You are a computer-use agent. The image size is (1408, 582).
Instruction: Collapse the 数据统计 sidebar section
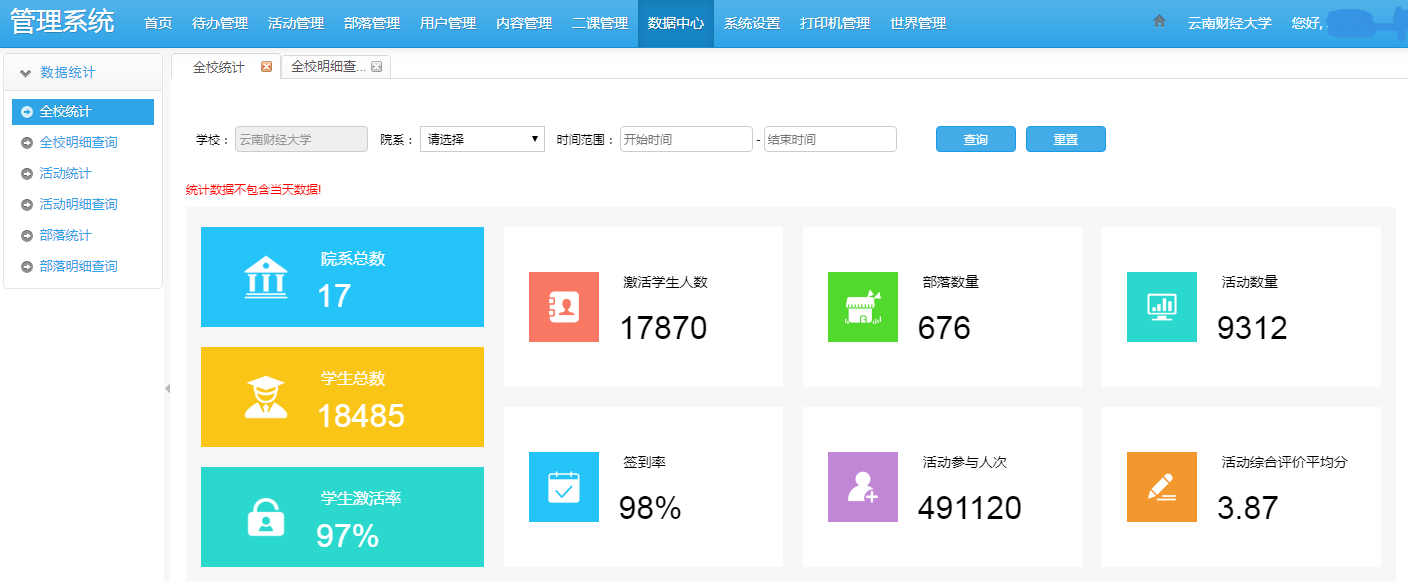26,72
